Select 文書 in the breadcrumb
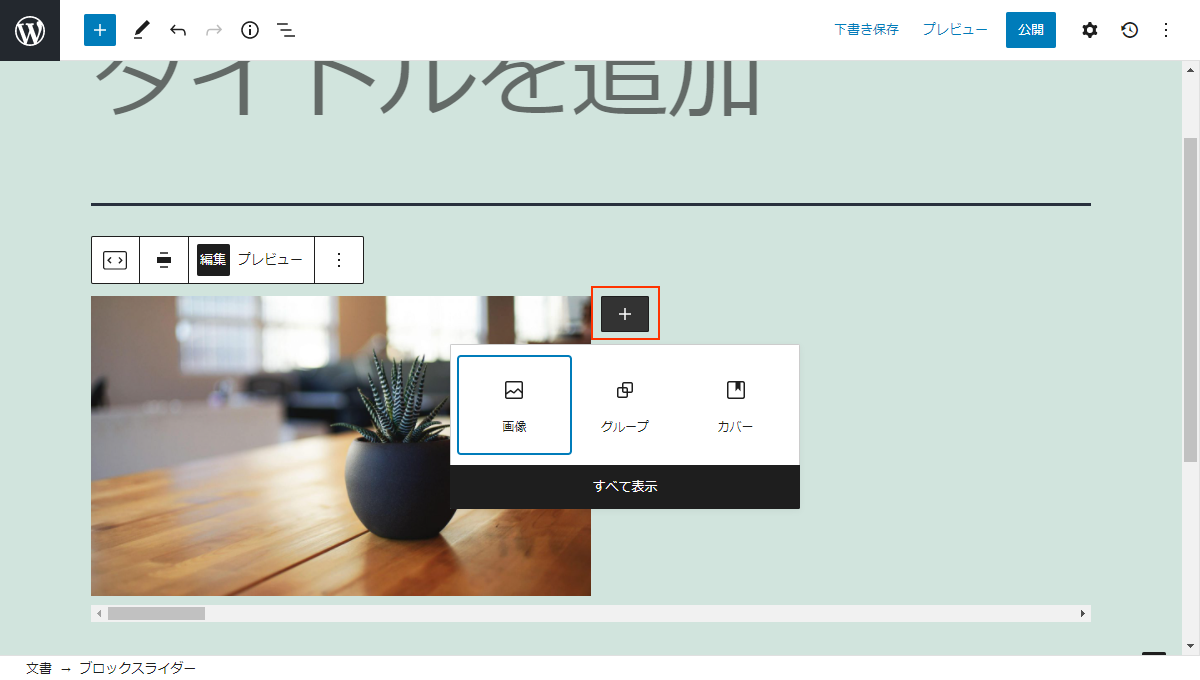 [39, 668]
